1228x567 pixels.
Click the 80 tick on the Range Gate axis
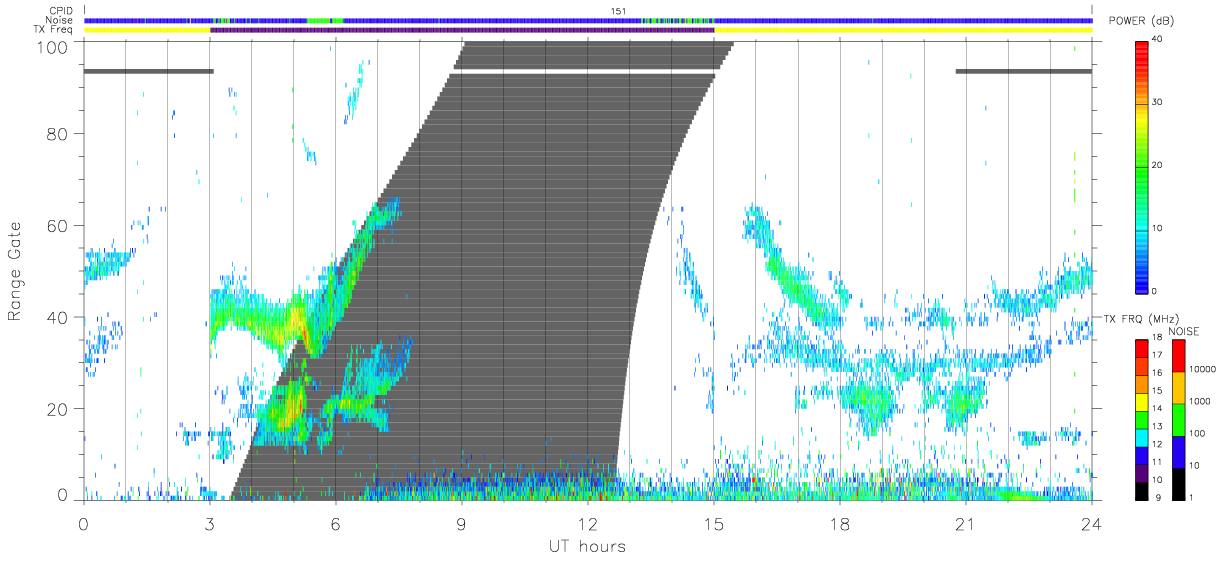pyautogui.click(x=57, y=134)
